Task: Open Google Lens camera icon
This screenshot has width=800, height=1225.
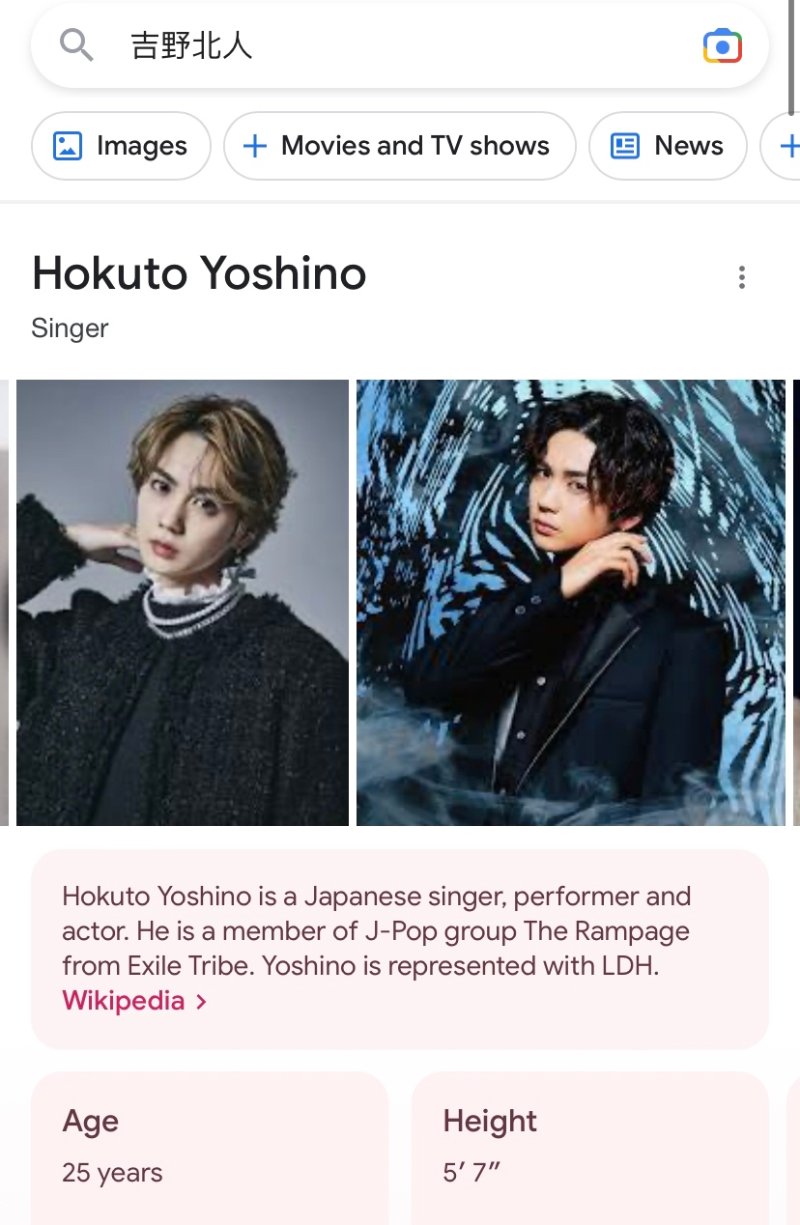Action: click(722, 46)
